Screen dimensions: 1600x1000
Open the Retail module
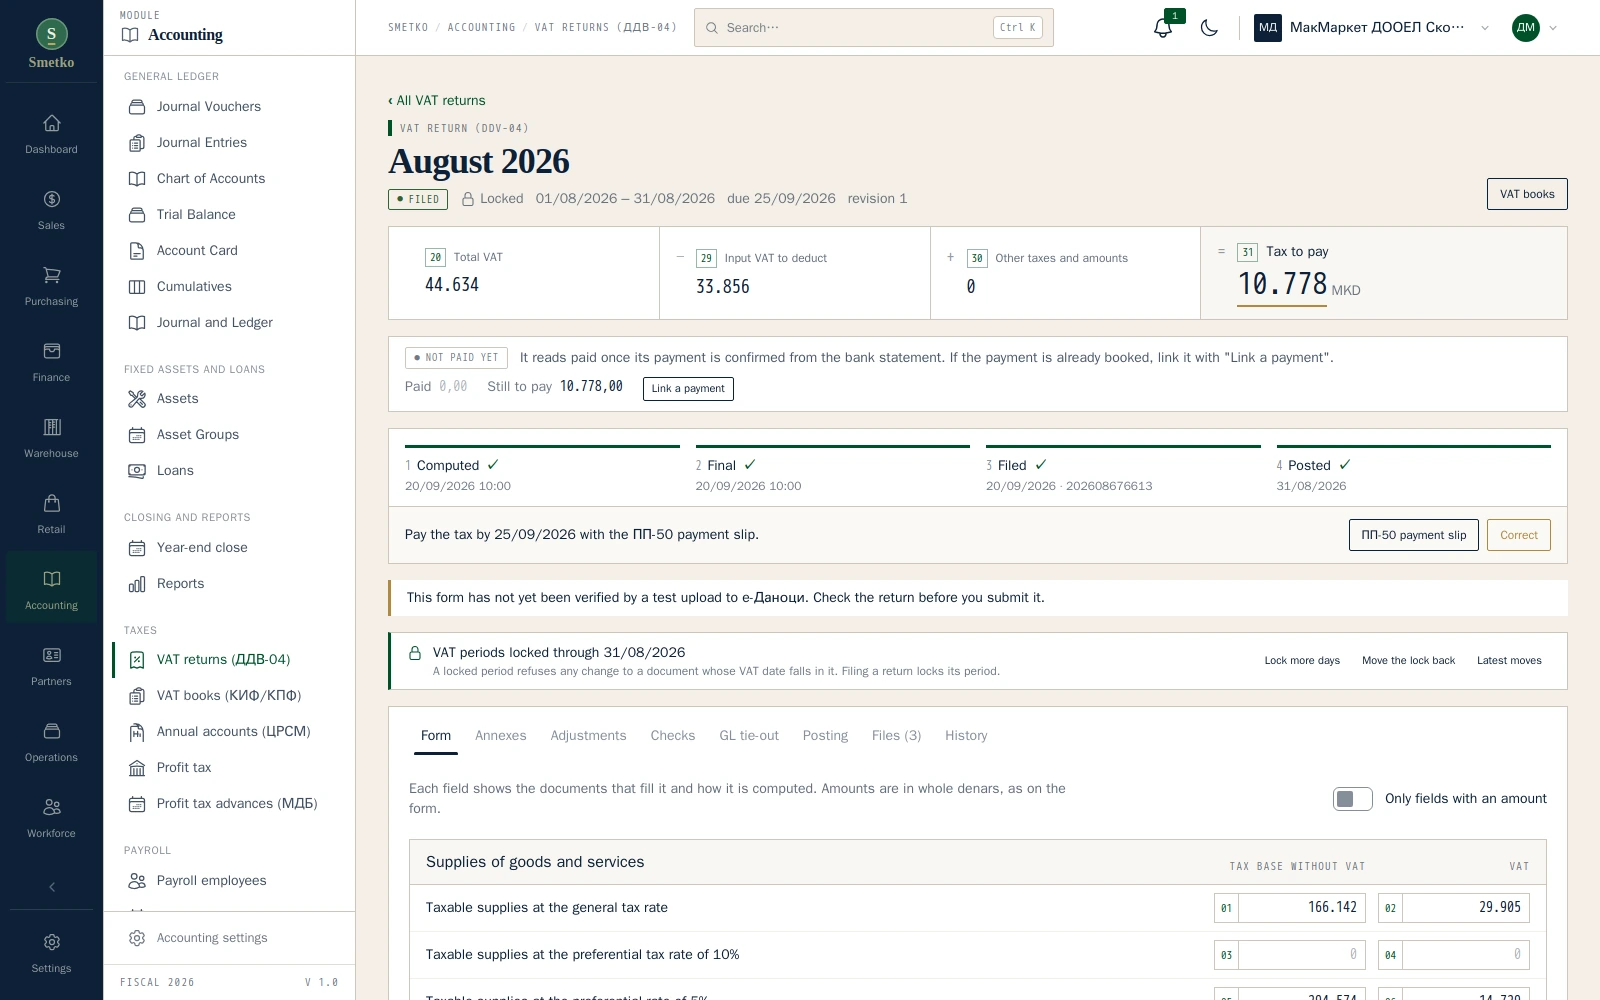tap(51, 515)
